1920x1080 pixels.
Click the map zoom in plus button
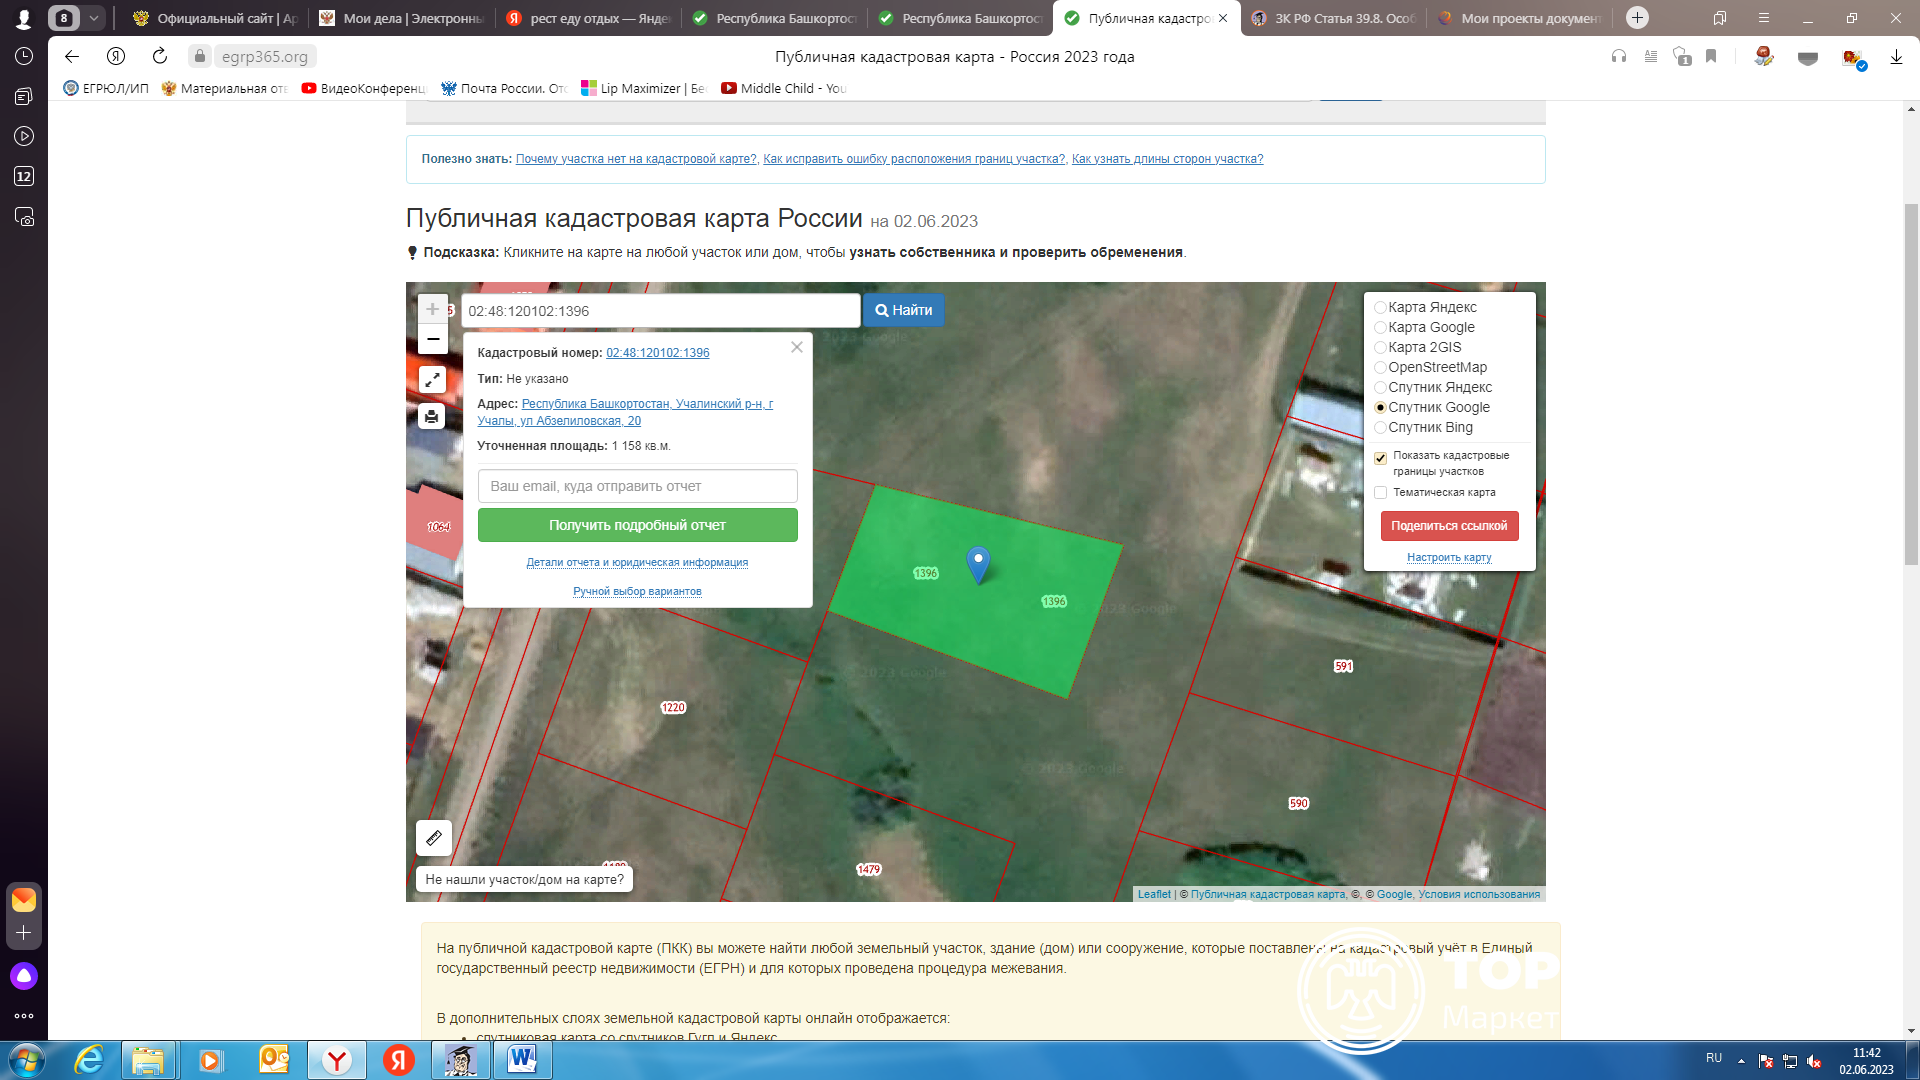[x=432, y=309]
